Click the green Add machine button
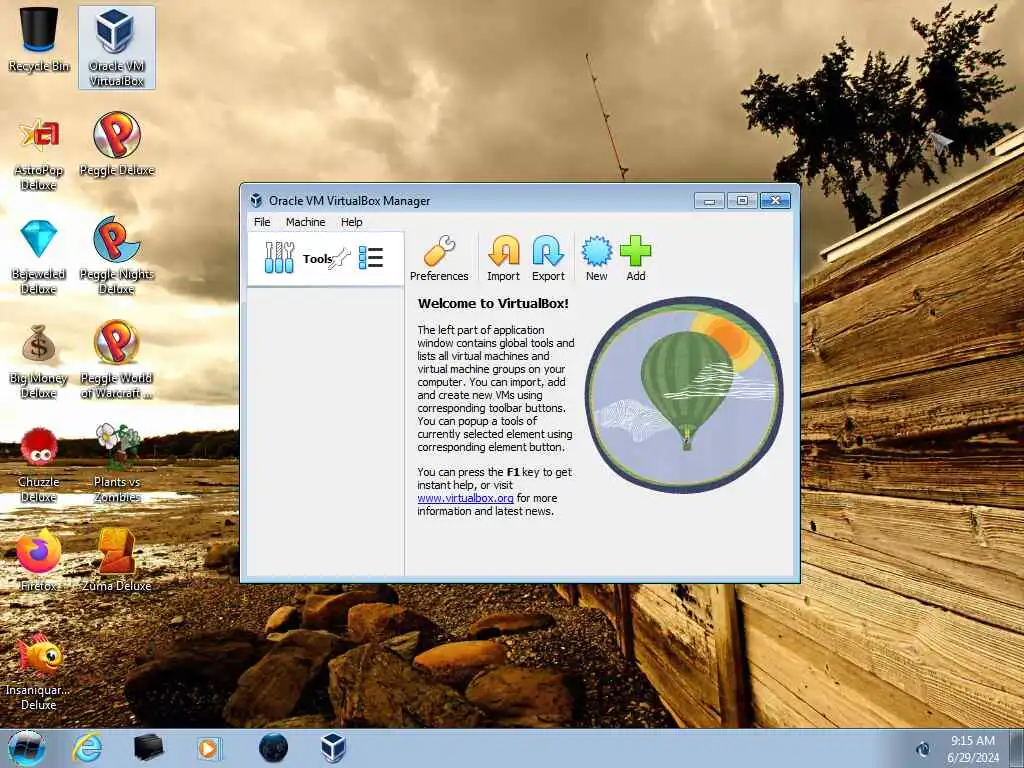This screenshot has height=768, width=1024. (635, 259)
